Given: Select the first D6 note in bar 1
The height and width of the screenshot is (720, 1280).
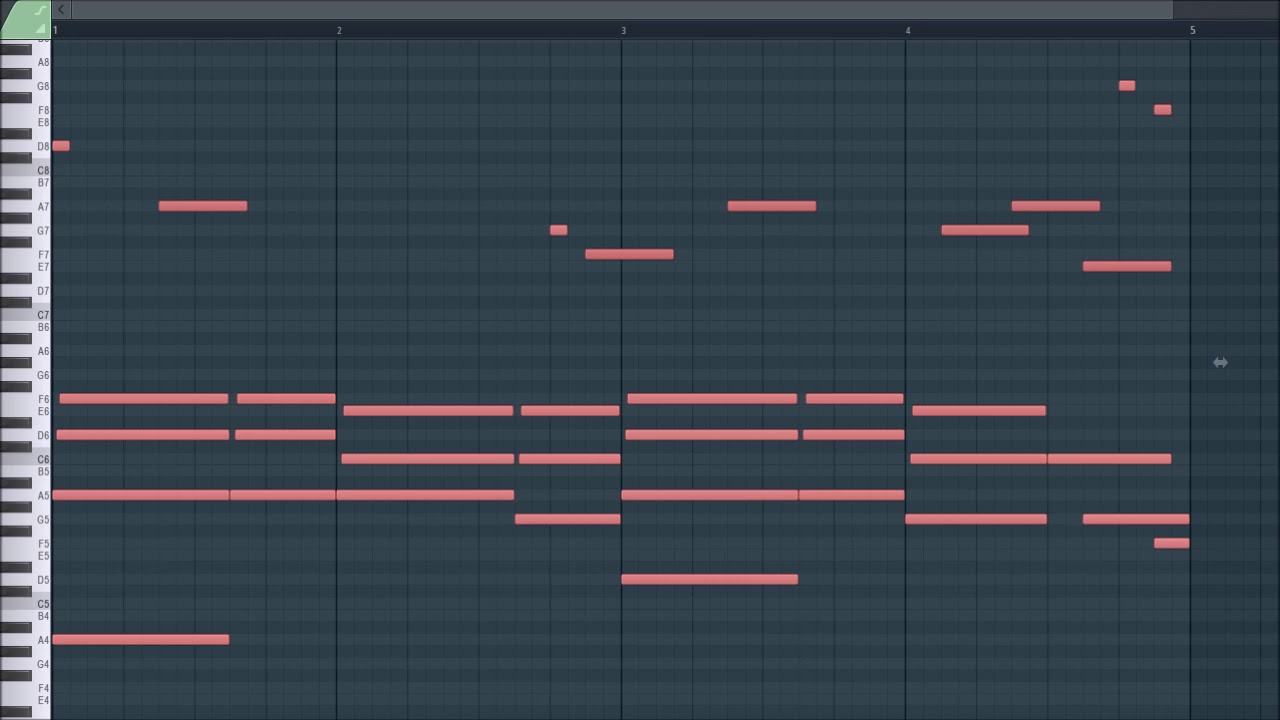Looking at the screenshot, I should (143, 435).
